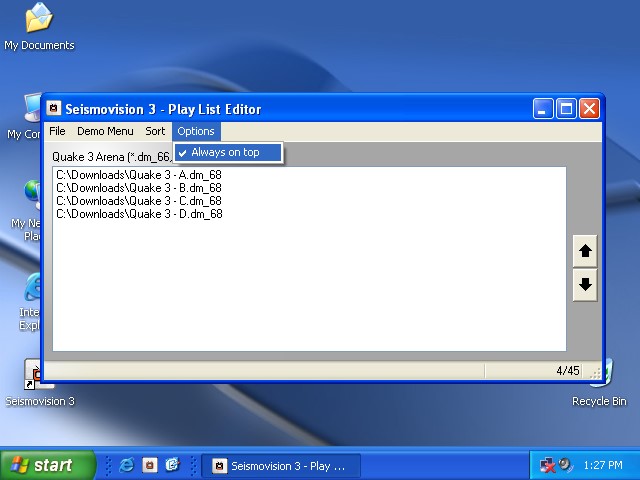This screenshot has width=640, height=480.
Task: Uncheck the Always on top option
Action: coord(227,153)
